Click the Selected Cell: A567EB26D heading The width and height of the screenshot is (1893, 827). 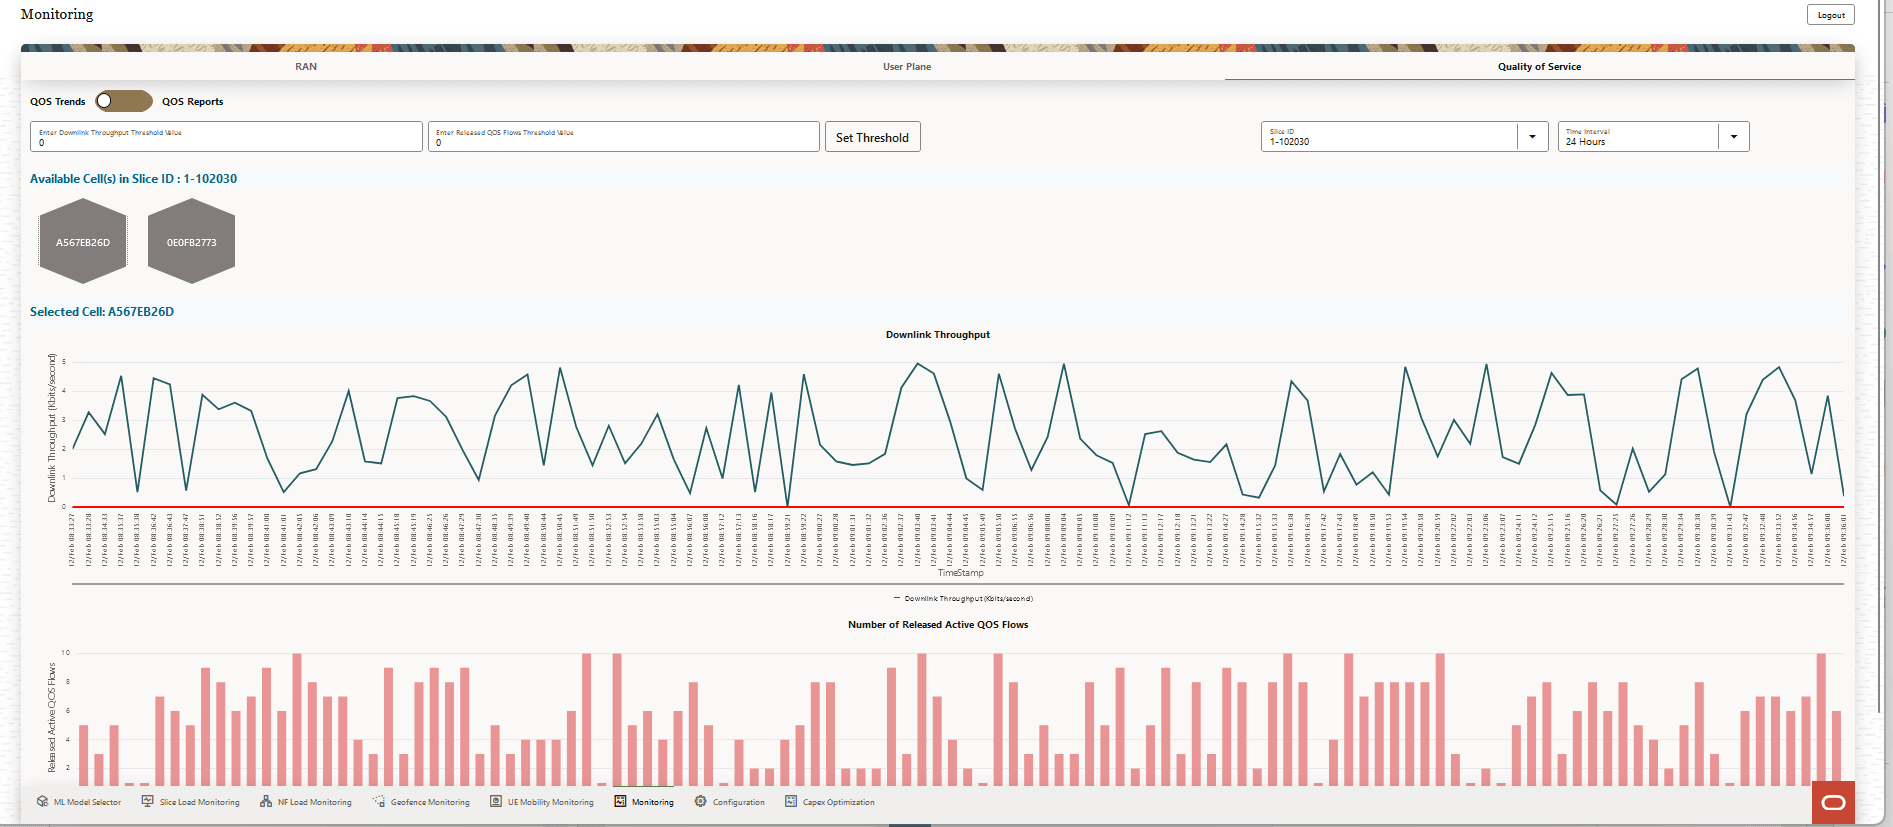click(102, 312)
